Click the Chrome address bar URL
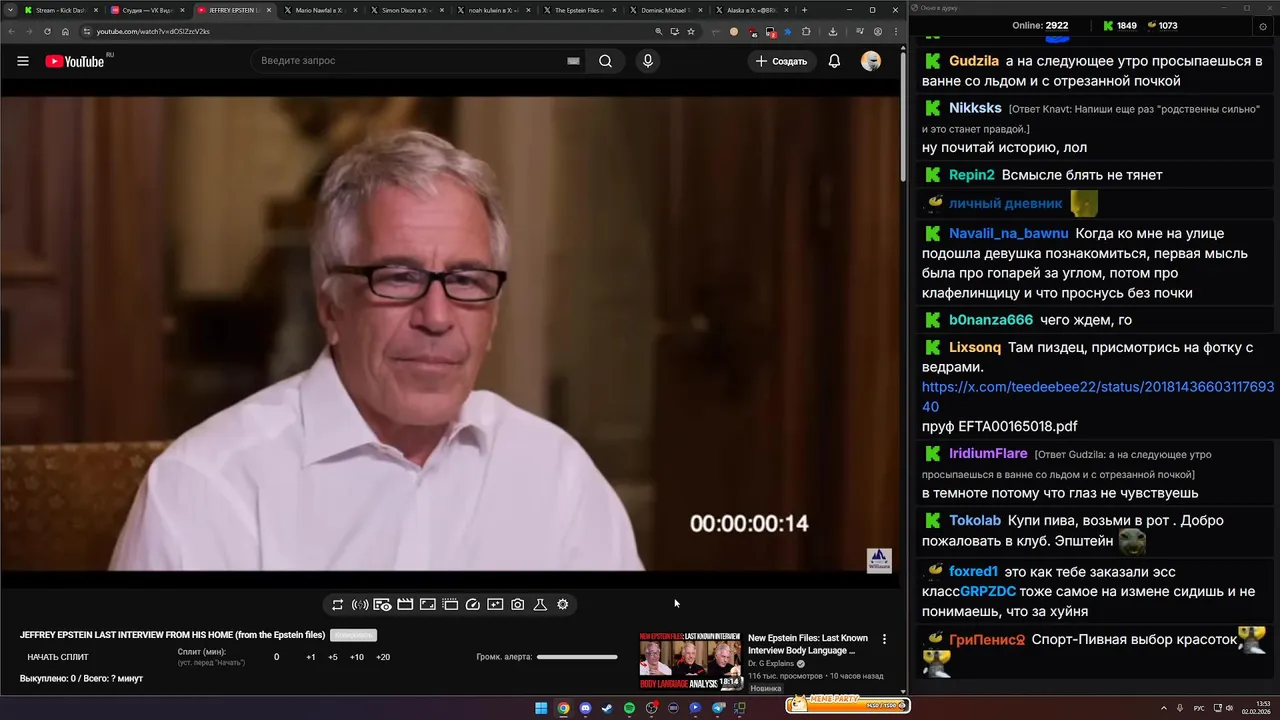1280x720 pixels. click(153, 31)
